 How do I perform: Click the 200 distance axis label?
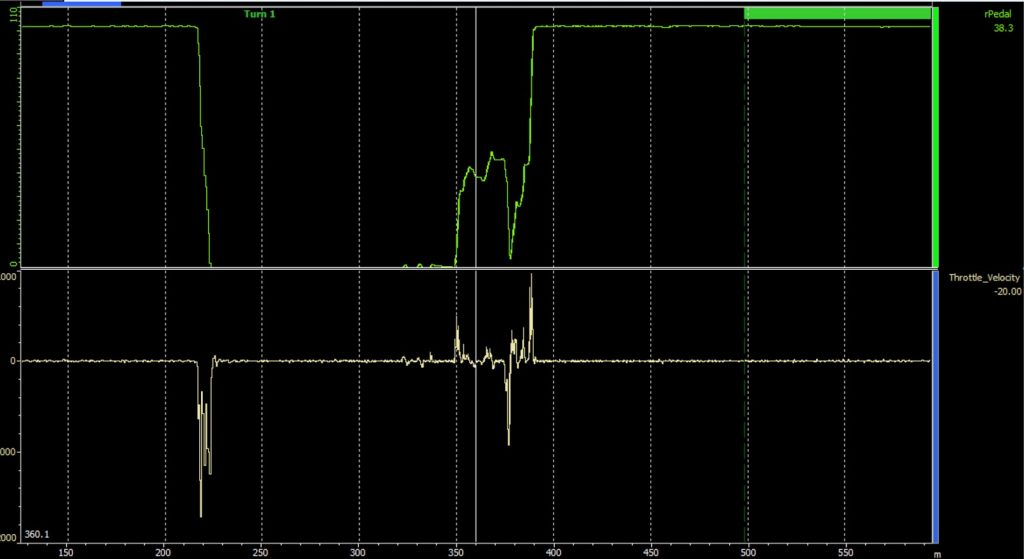point(164,550)
